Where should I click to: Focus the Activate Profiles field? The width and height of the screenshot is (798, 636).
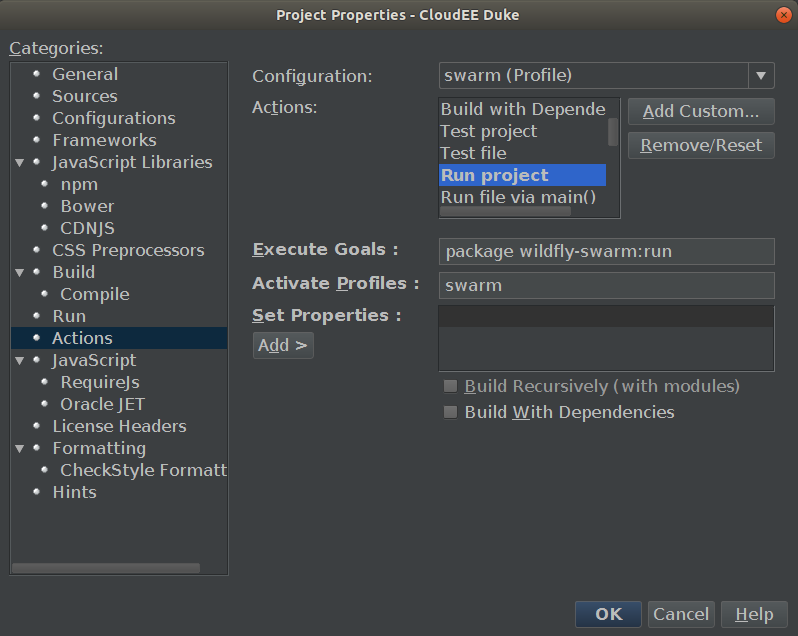tap(606, 285)
